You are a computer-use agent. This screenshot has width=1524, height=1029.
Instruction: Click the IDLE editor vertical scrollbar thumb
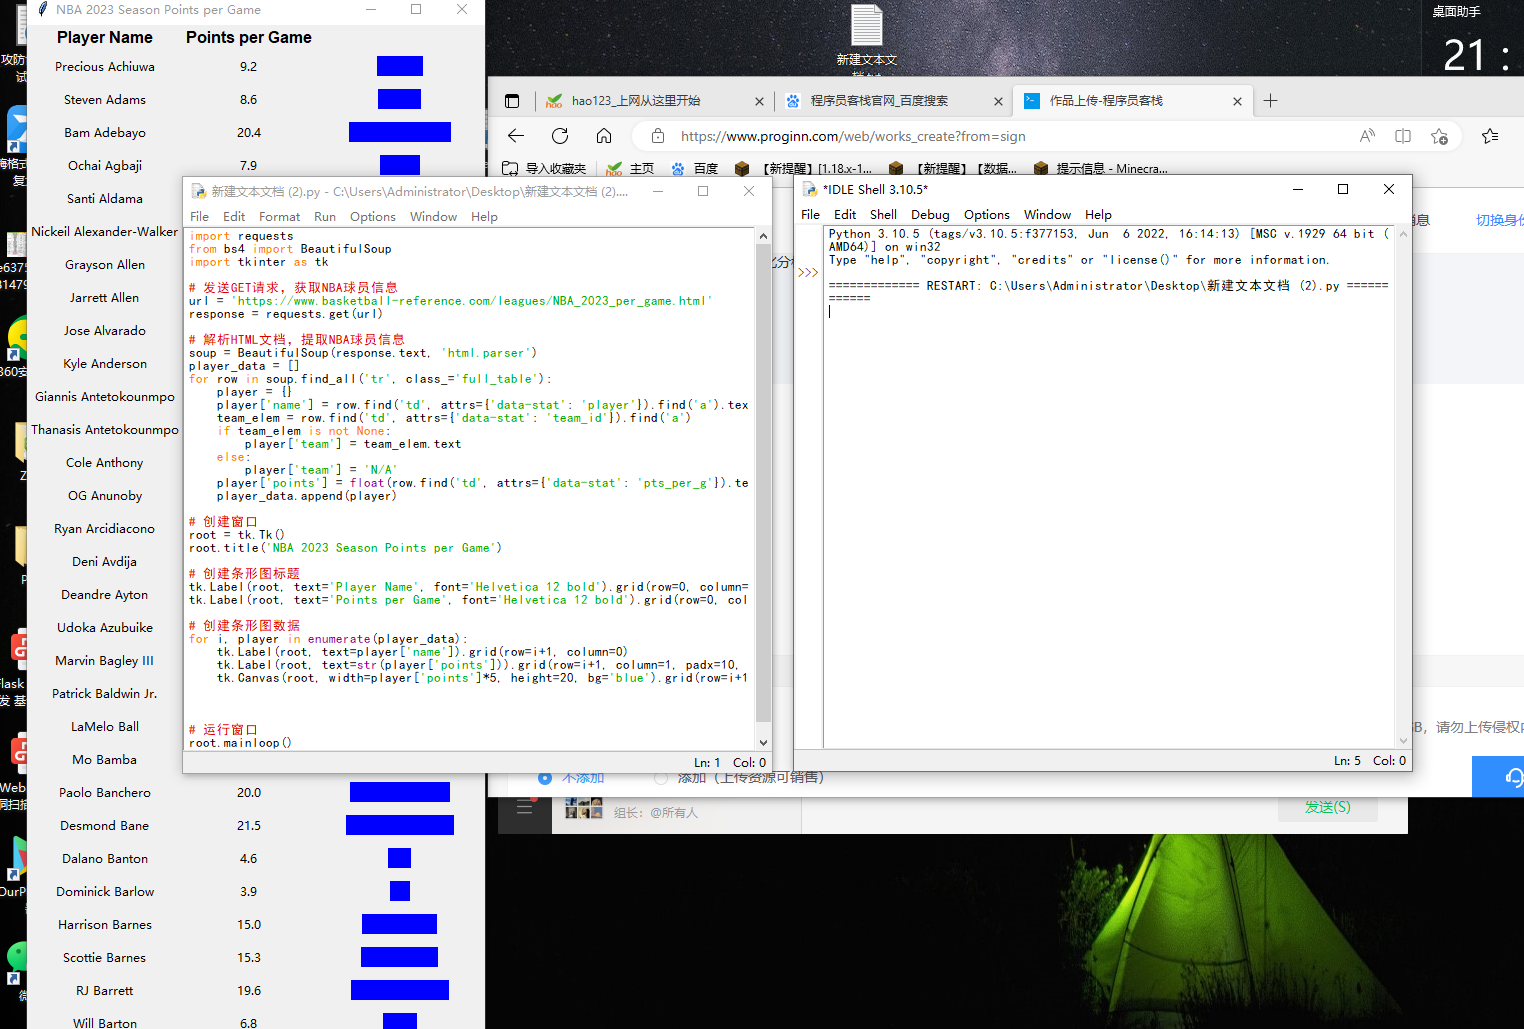[x=764, y=483]
